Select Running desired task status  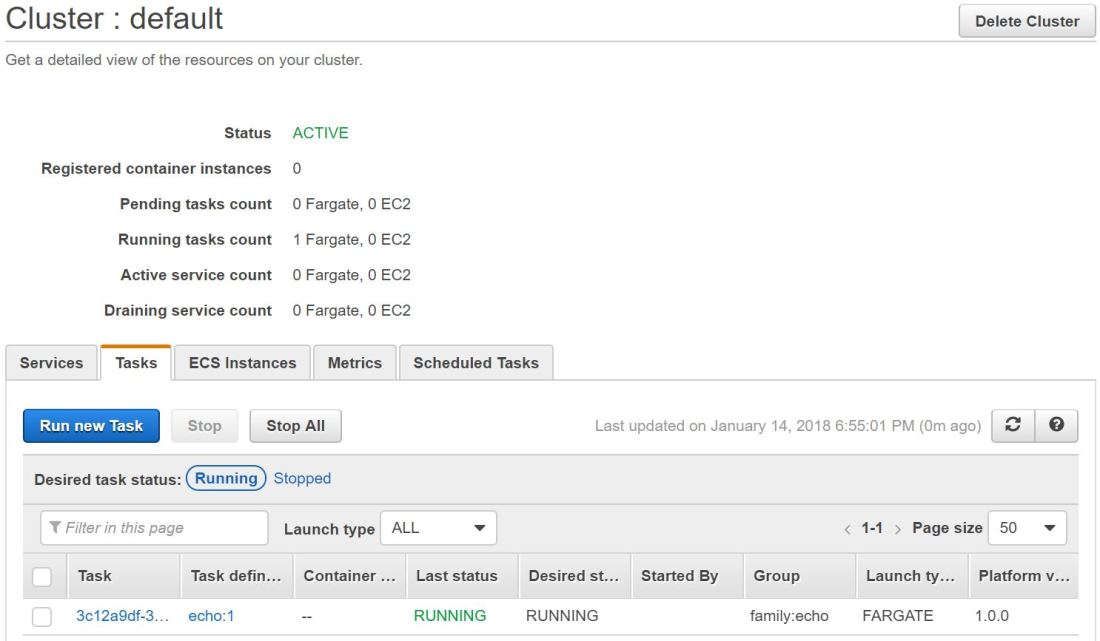226,478
